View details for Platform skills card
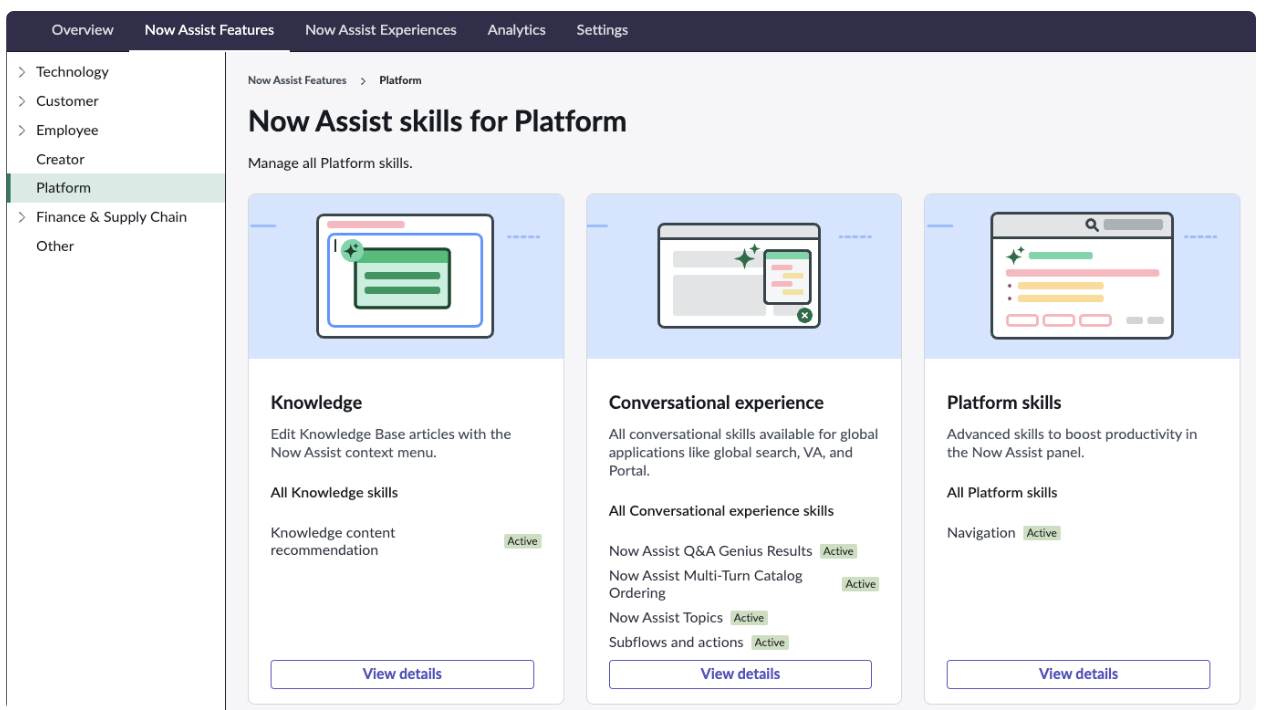 tap(1078, 674)
